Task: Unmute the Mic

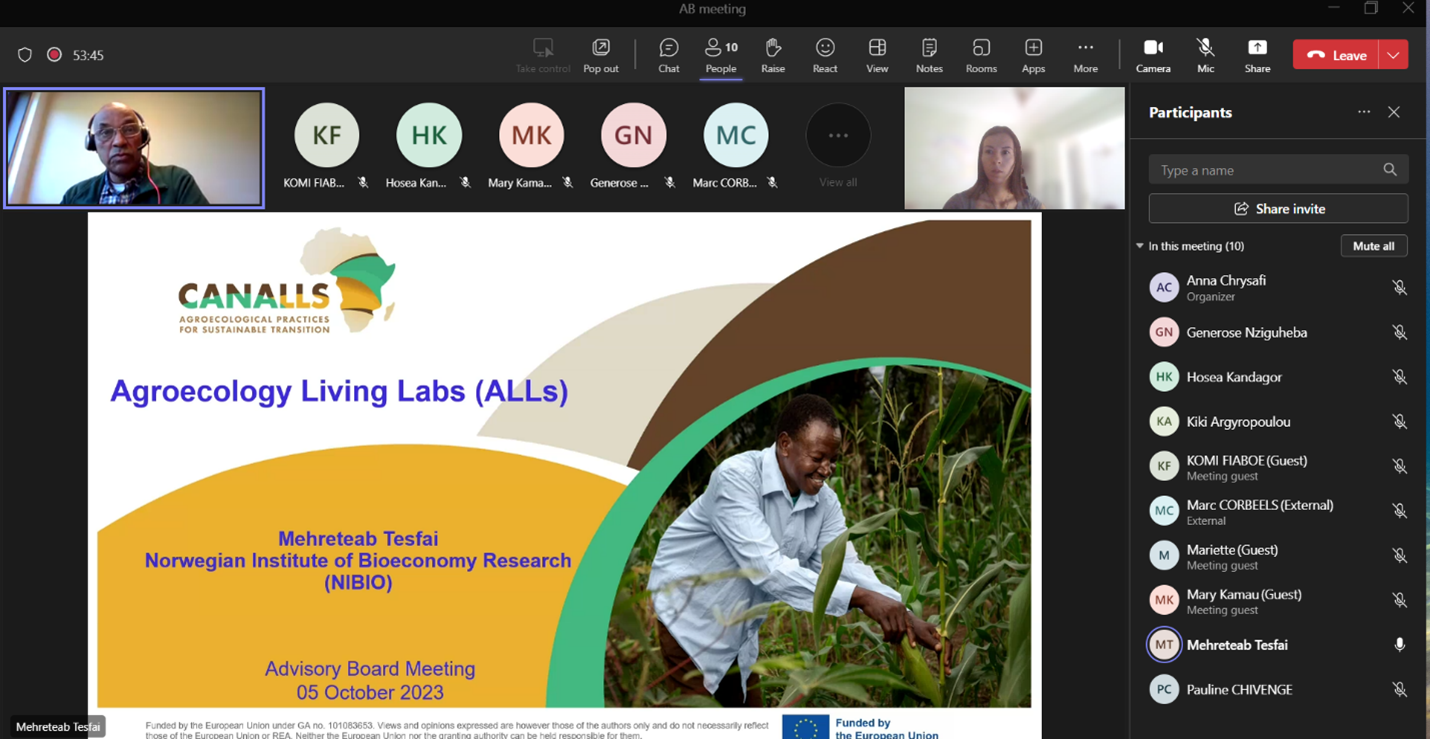Action: (x=1205, y=55)
